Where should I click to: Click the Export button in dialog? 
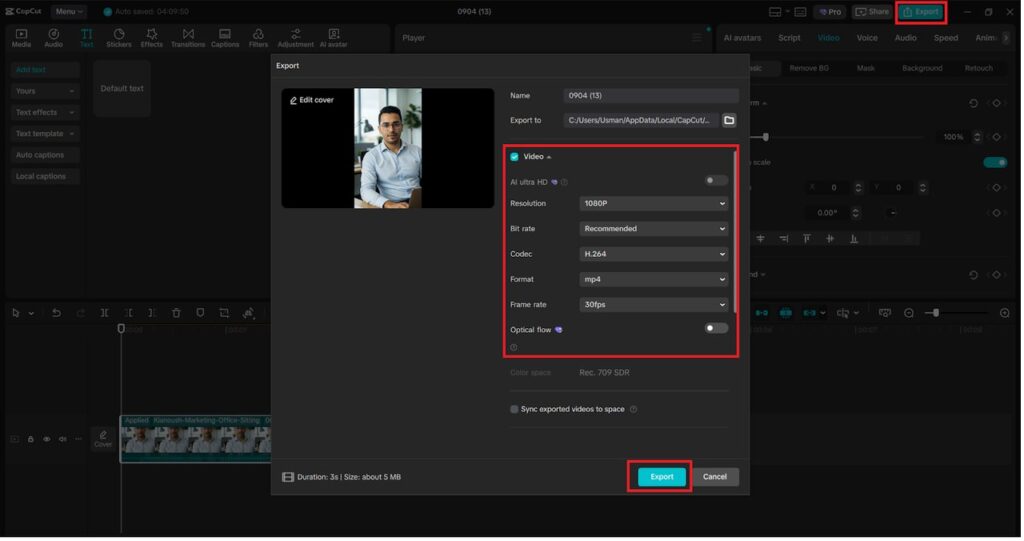pyautogui.click(x=662, y=477)
